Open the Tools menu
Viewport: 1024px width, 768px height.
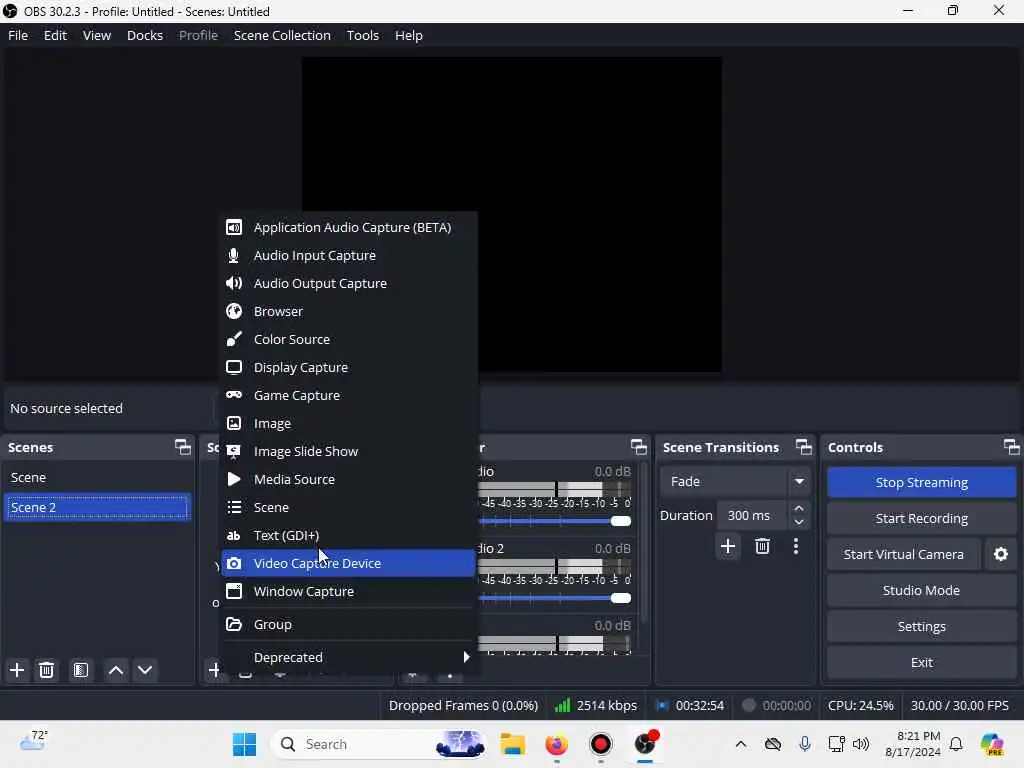[362, 35]
